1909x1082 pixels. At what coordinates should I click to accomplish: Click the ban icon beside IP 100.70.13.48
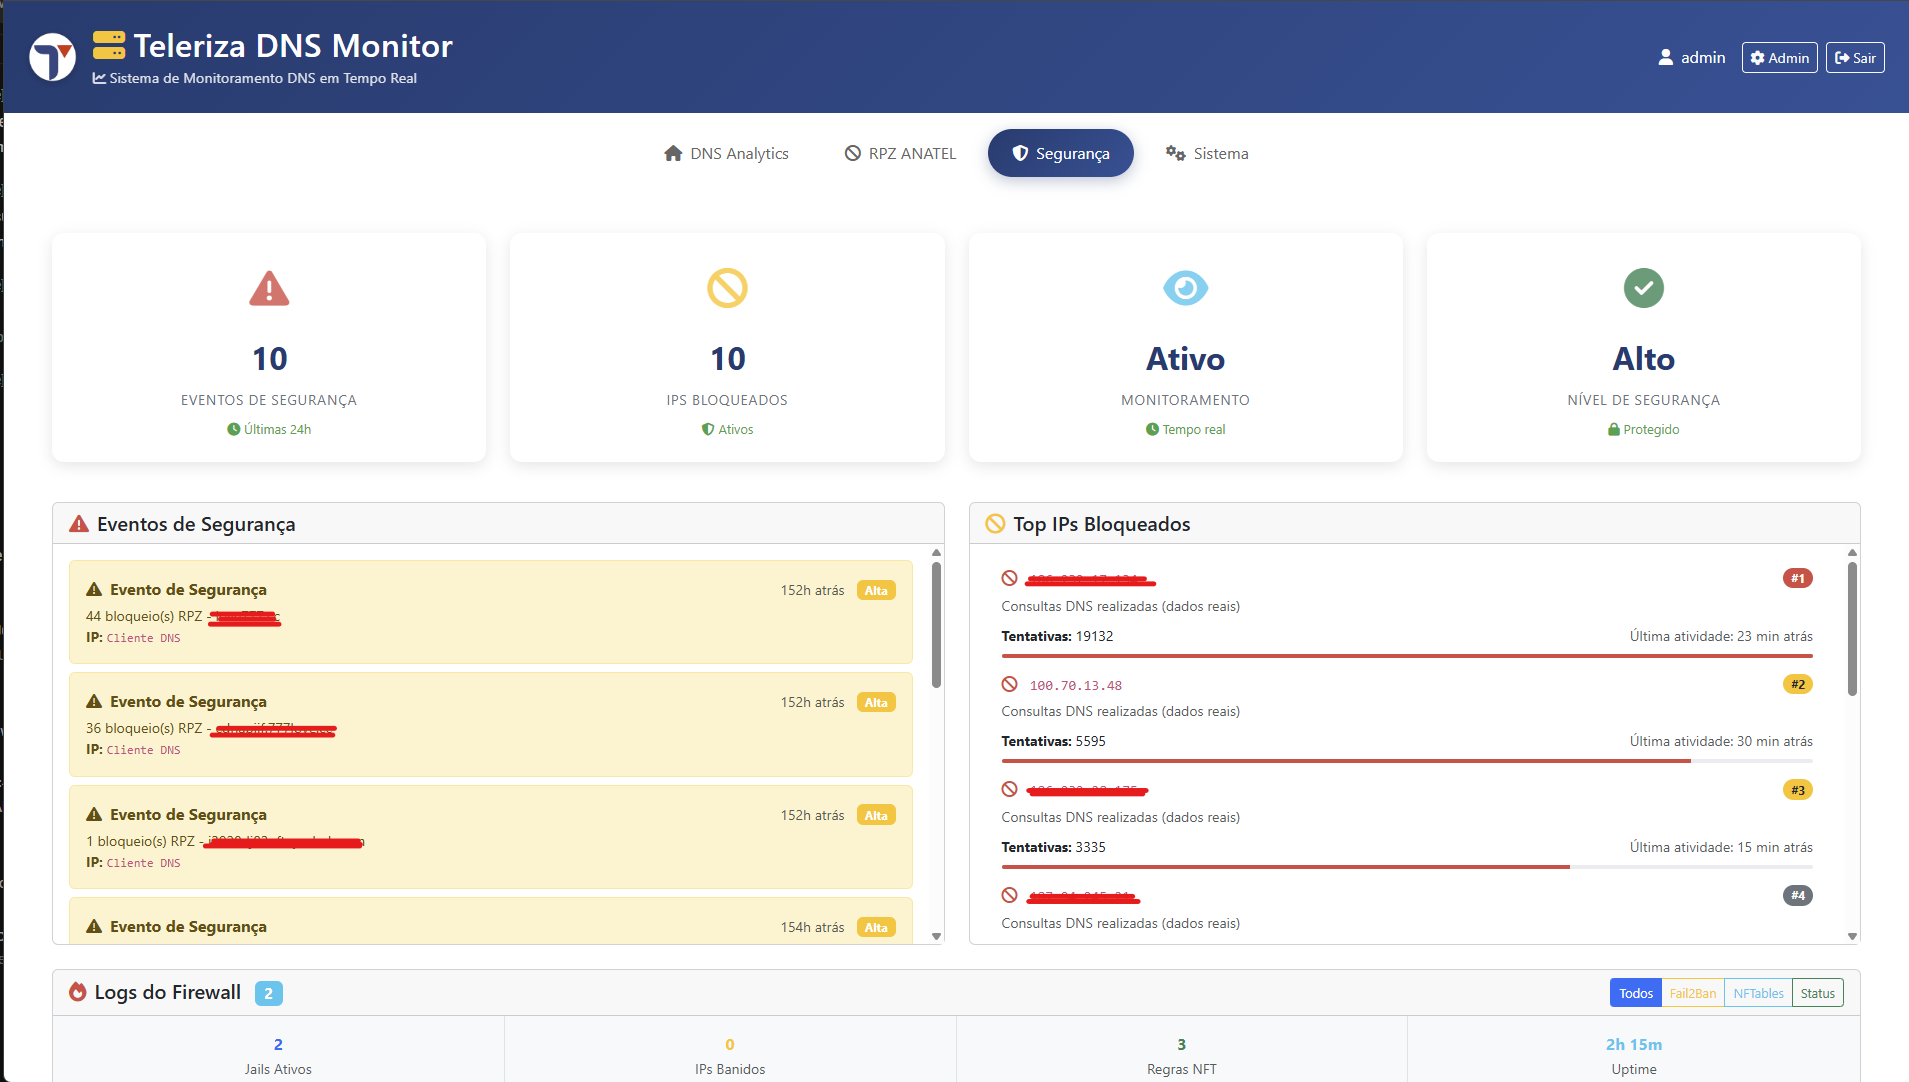coord(1009,685)
